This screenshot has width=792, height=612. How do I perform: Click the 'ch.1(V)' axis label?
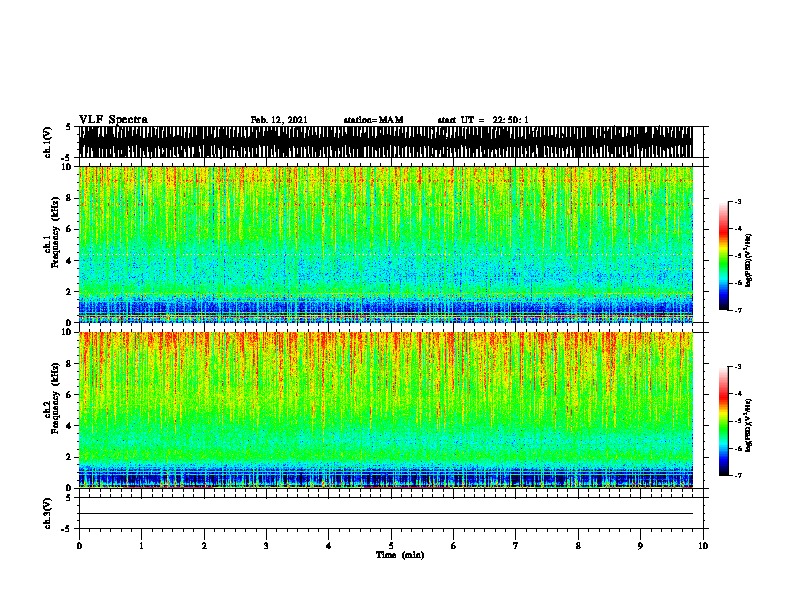47,142
